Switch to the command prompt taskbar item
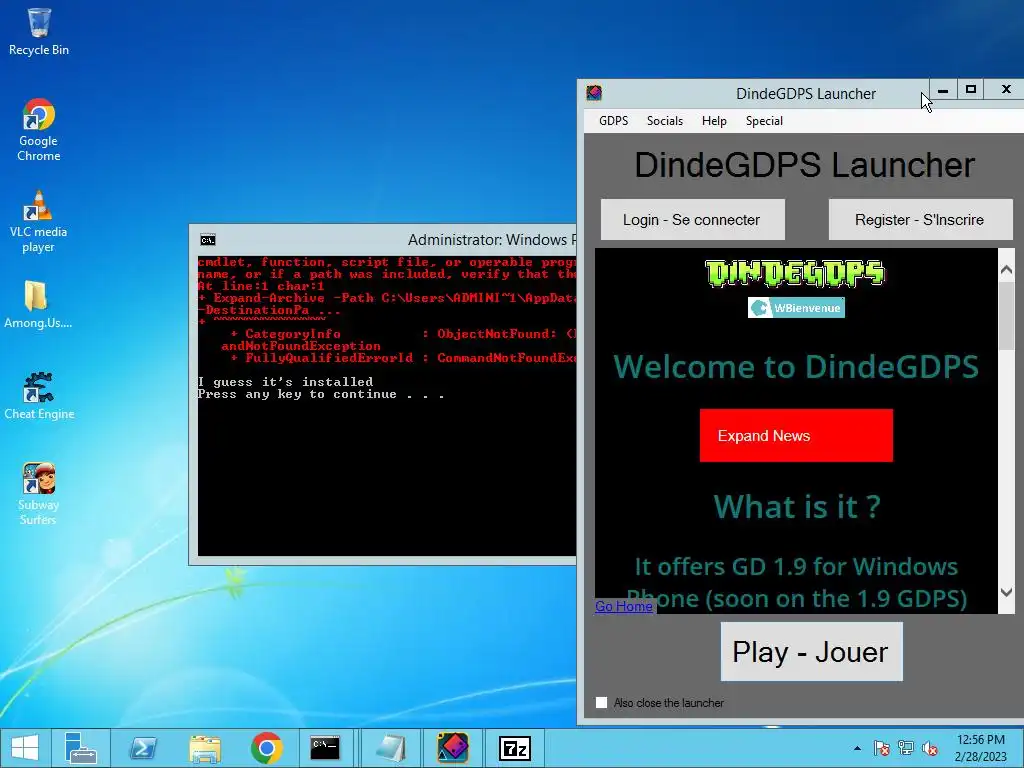The width and height of the screenshot is (1024, 768). tap(325, 748)
